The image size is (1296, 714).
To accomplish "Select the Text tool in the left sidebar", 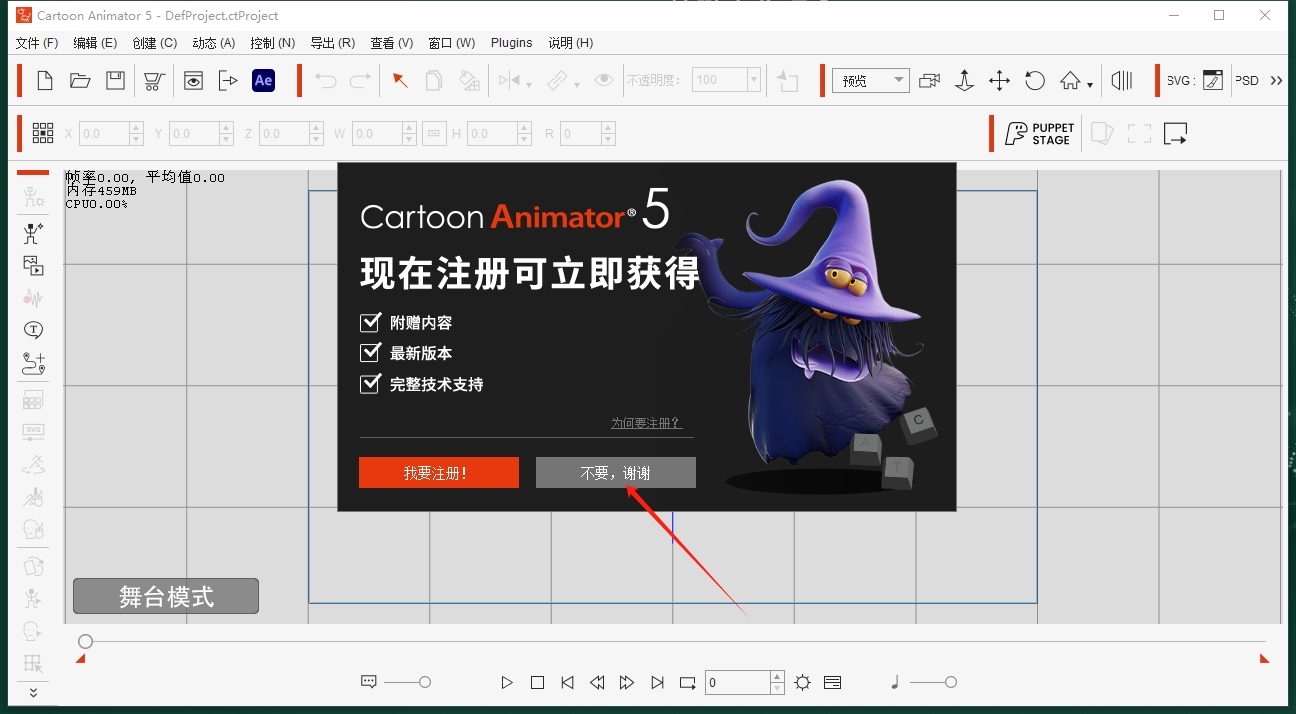I will (33, 329).
